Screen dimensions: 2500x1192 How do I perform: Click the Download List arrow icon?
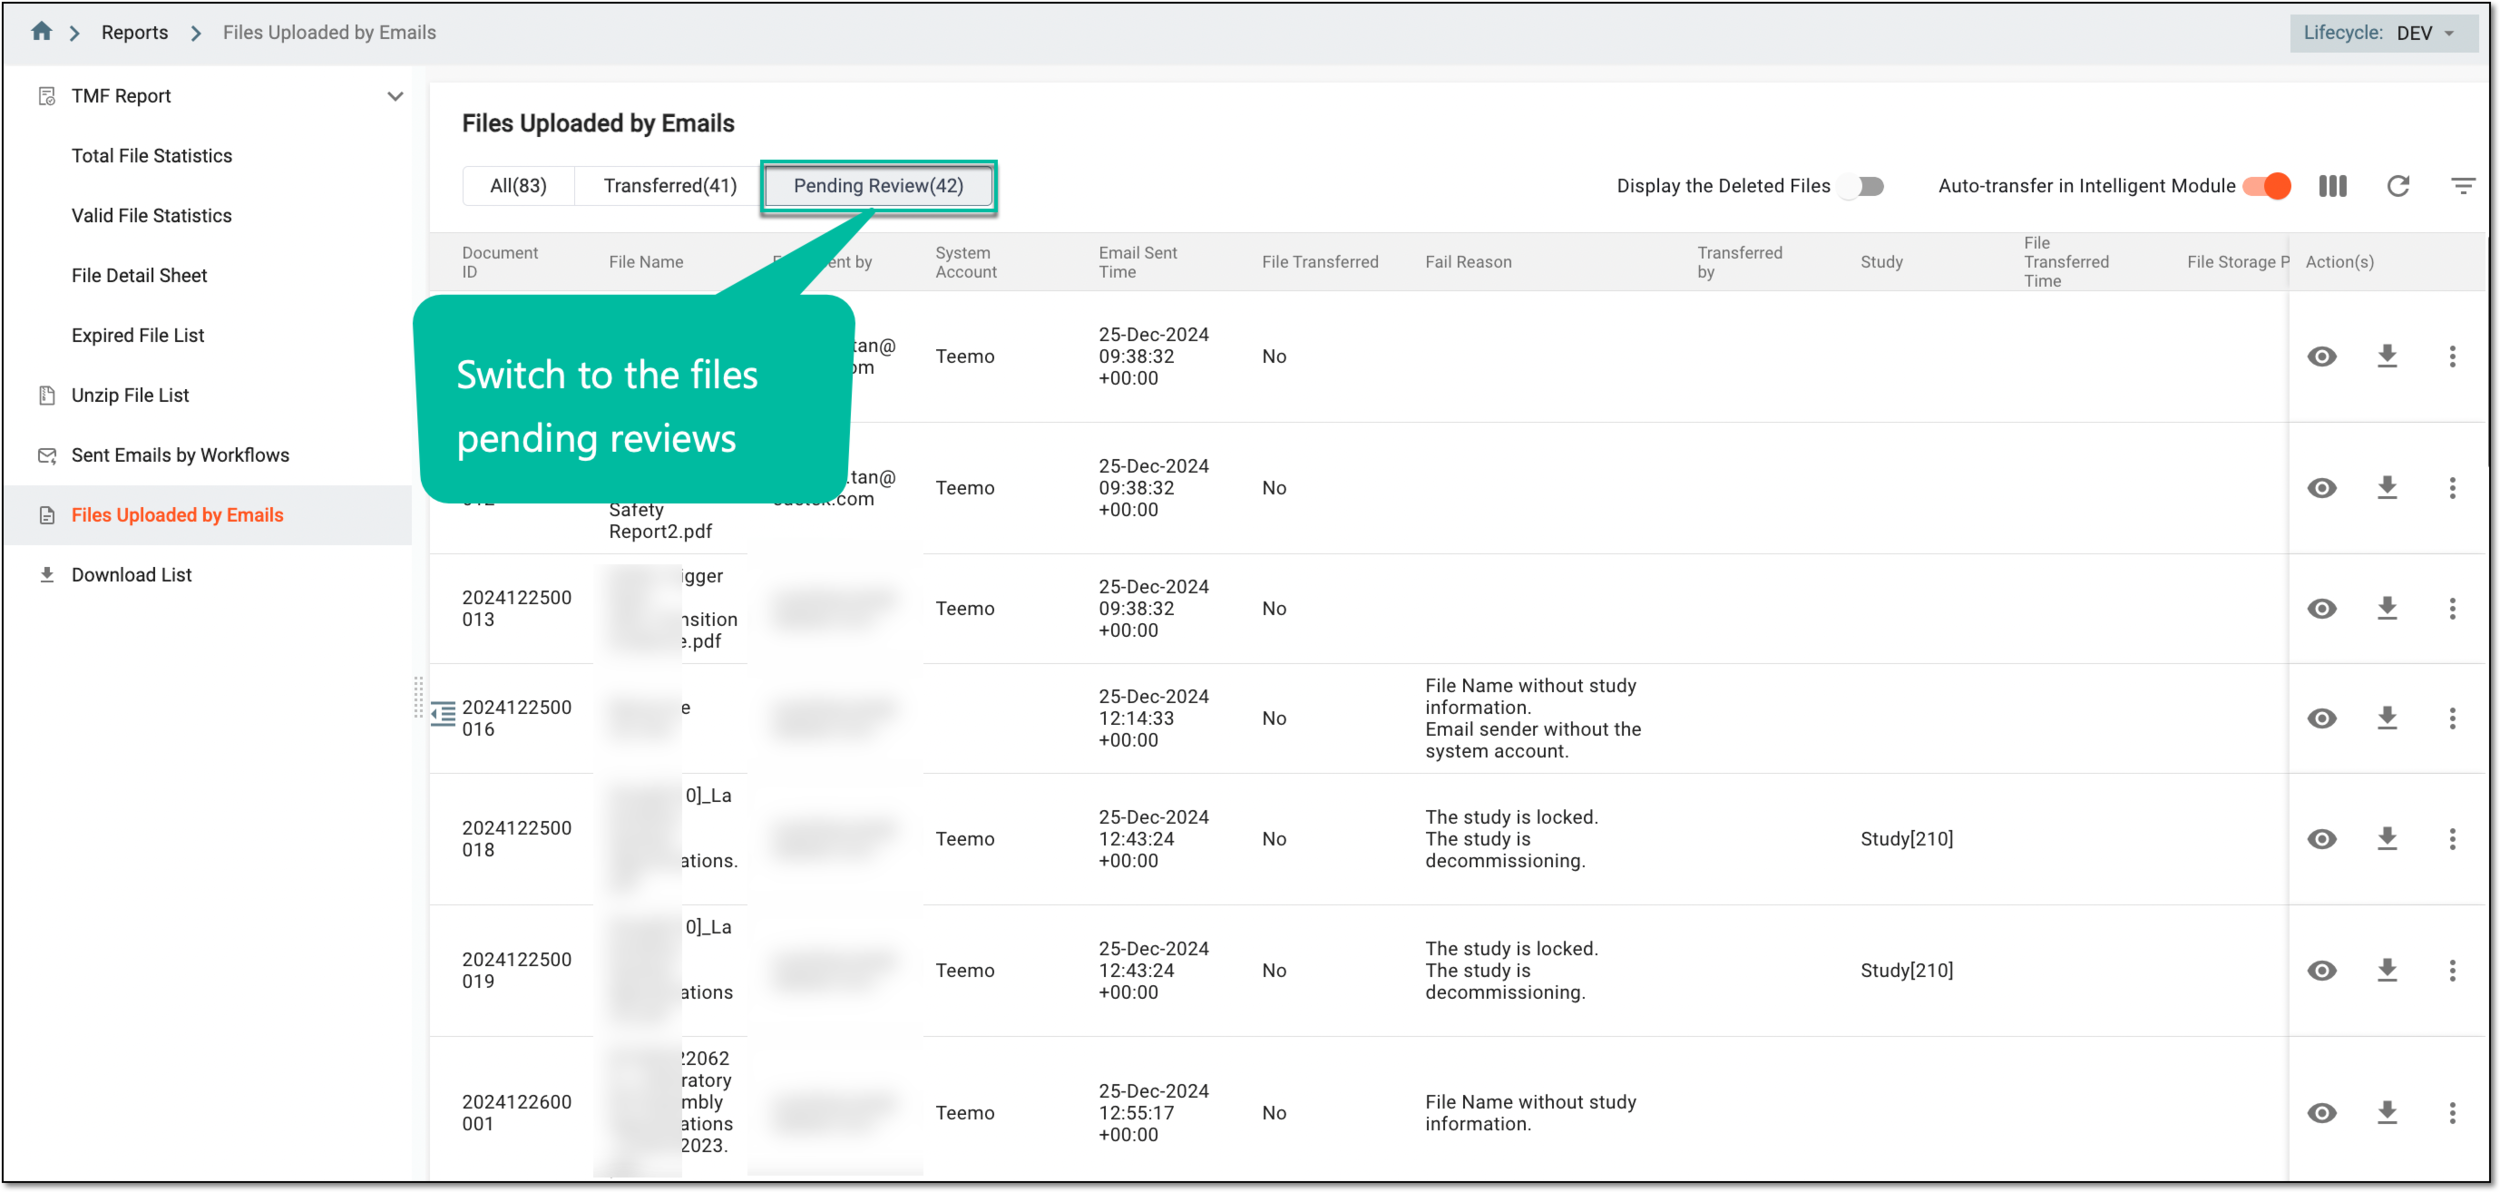coord(47,575)
